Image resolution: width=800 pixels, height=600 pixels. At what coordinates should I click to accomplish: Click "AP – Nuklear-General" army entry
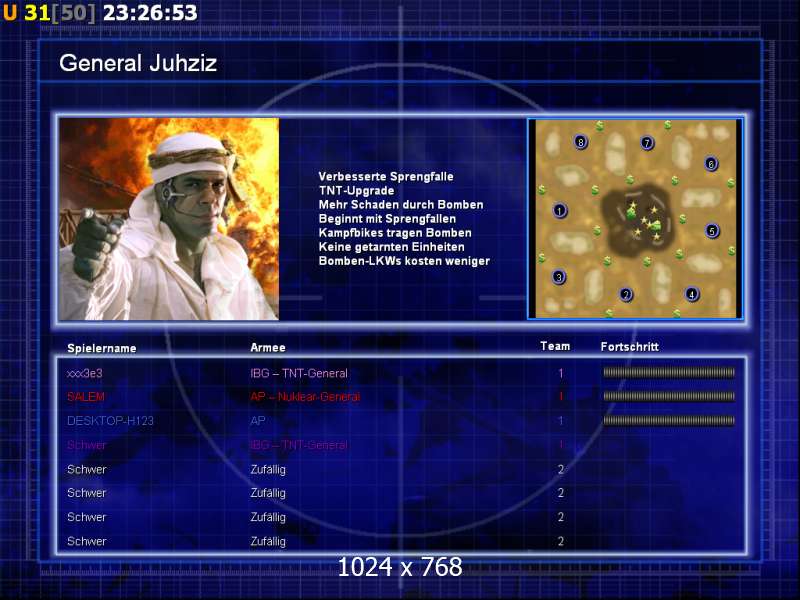click(x=305, y=397)
